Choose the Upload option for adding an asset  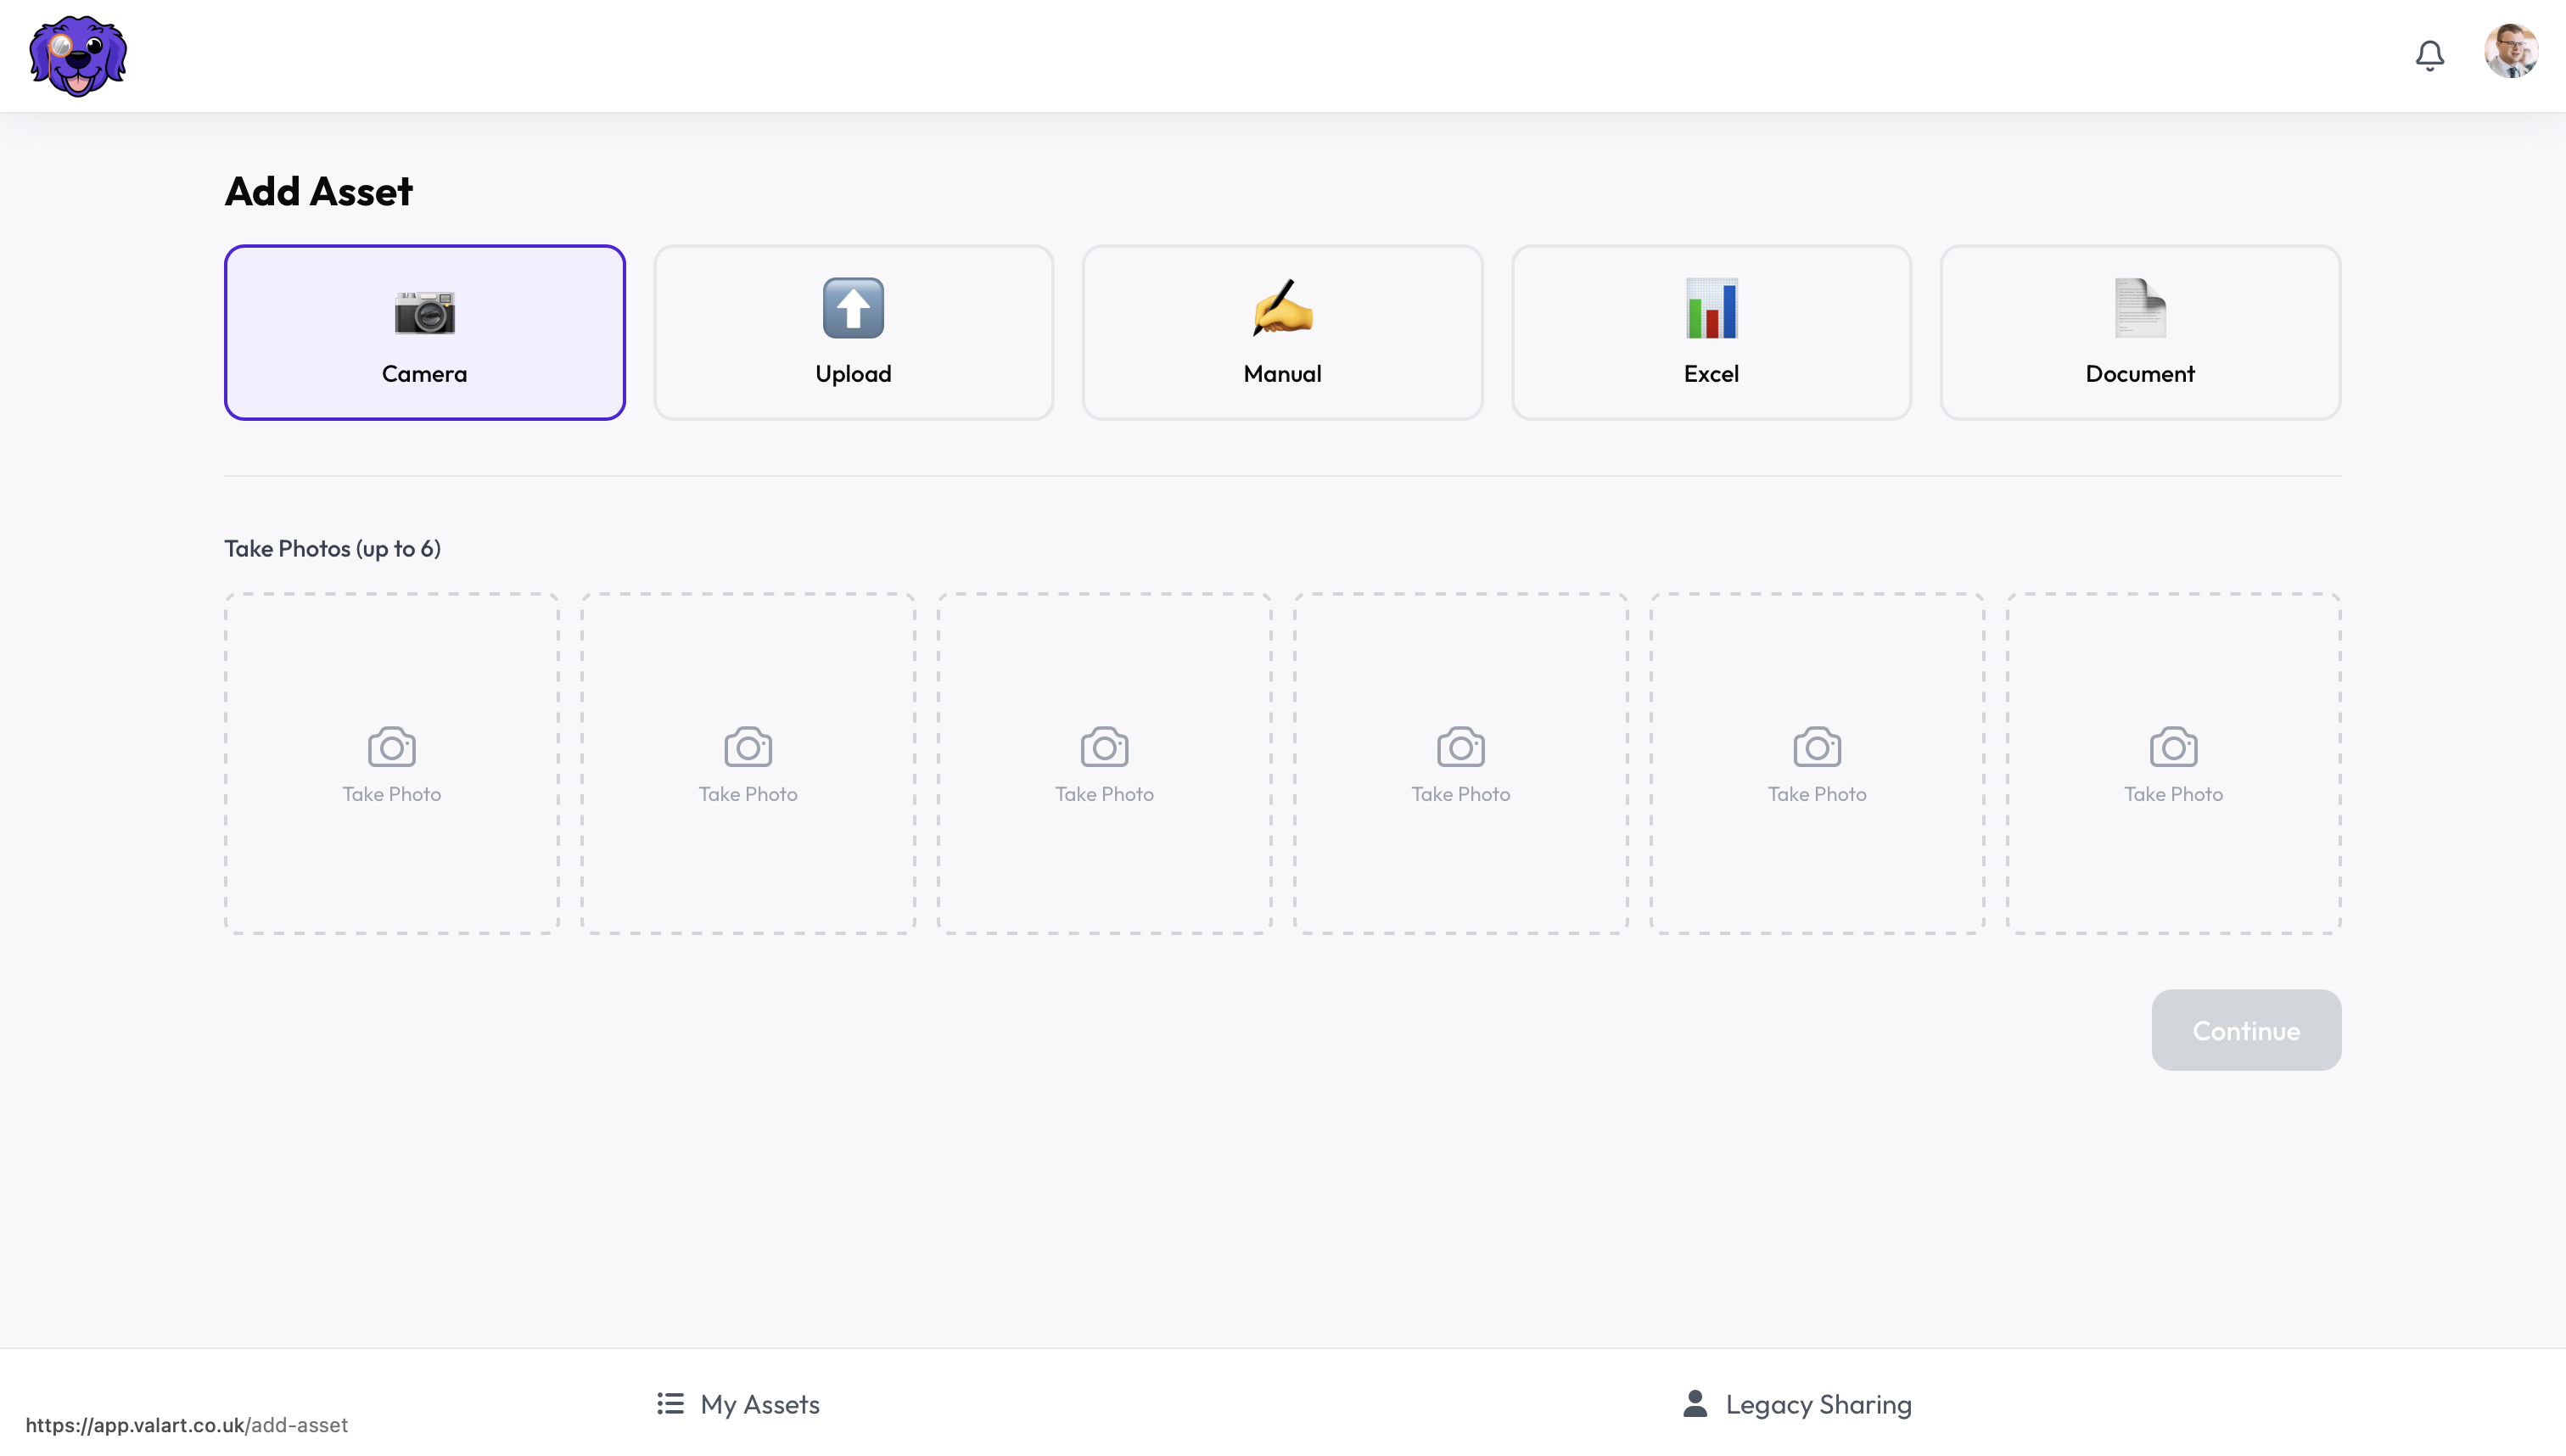point(853,331)
